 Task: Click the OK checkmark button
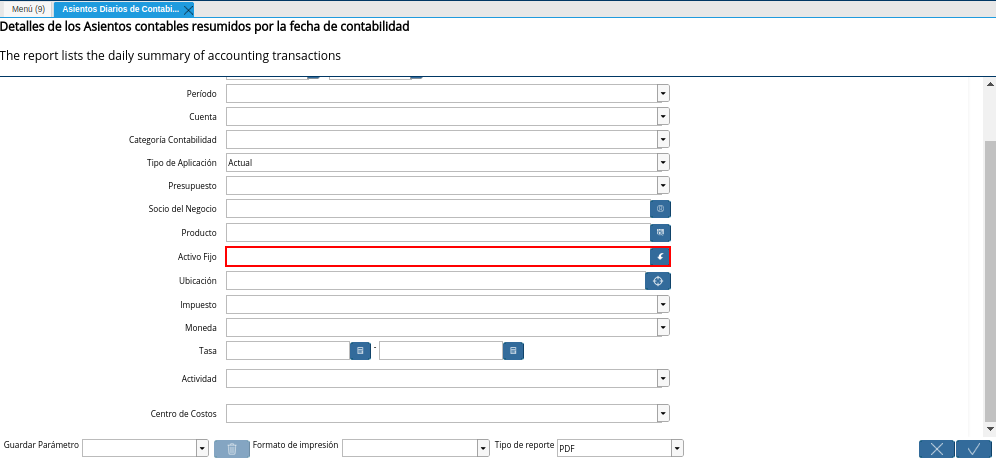[x=974, y=449]
